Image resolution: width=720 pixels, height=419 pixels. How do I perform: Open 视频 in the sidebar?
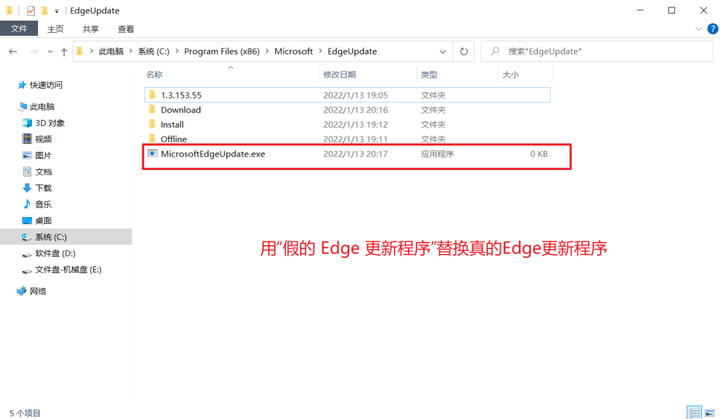click(43, 139)
